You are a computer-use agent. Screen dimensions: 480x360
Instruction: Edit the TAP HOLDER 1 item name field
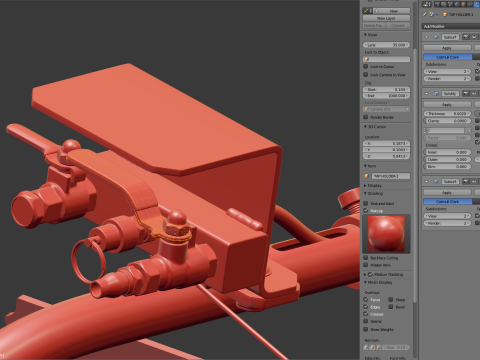click(x=390, y=176)
